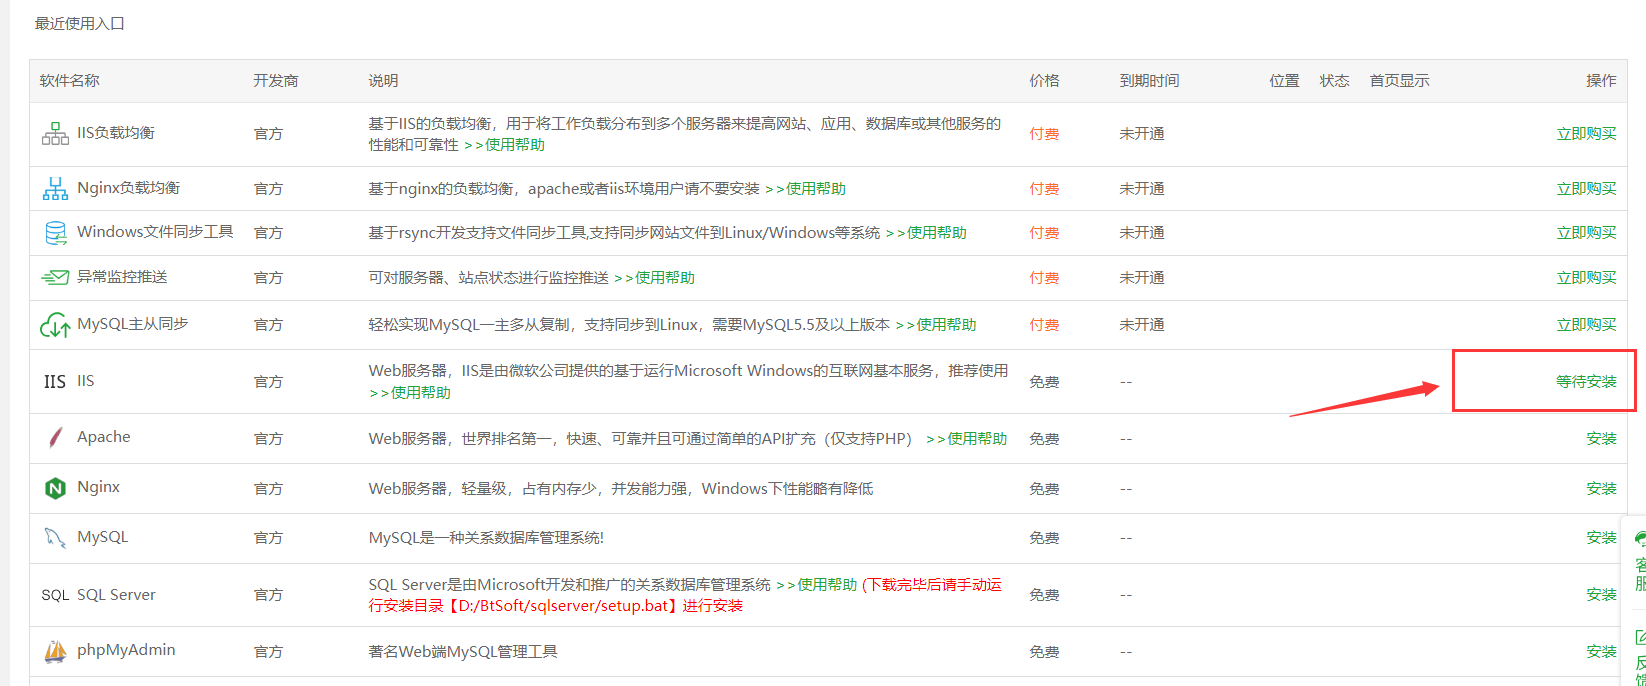Click the 软件名称 column header
Screen dimensions: 1646x686
(x=70, y=80)
